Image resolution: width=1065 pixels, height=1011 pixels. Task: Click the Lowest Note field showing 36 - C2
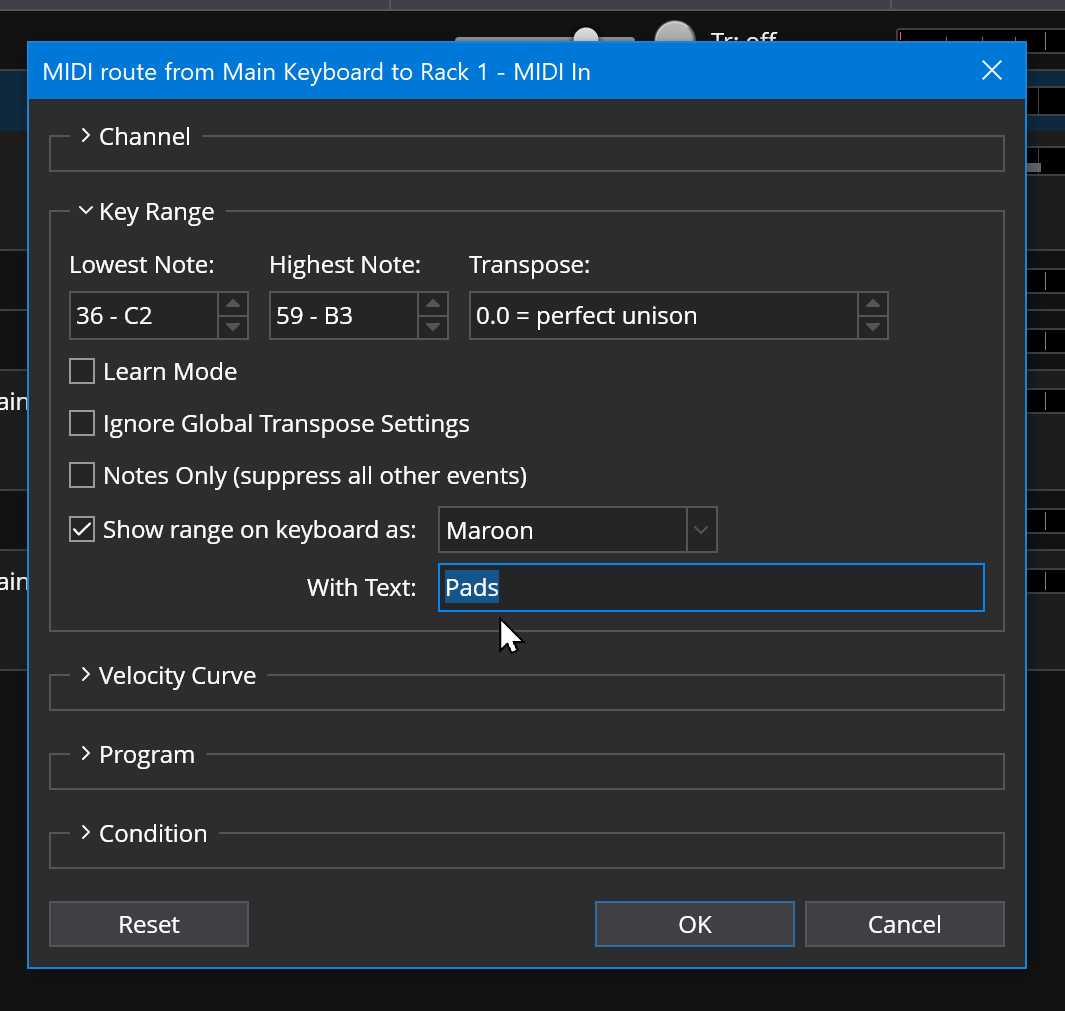[143, 315]
